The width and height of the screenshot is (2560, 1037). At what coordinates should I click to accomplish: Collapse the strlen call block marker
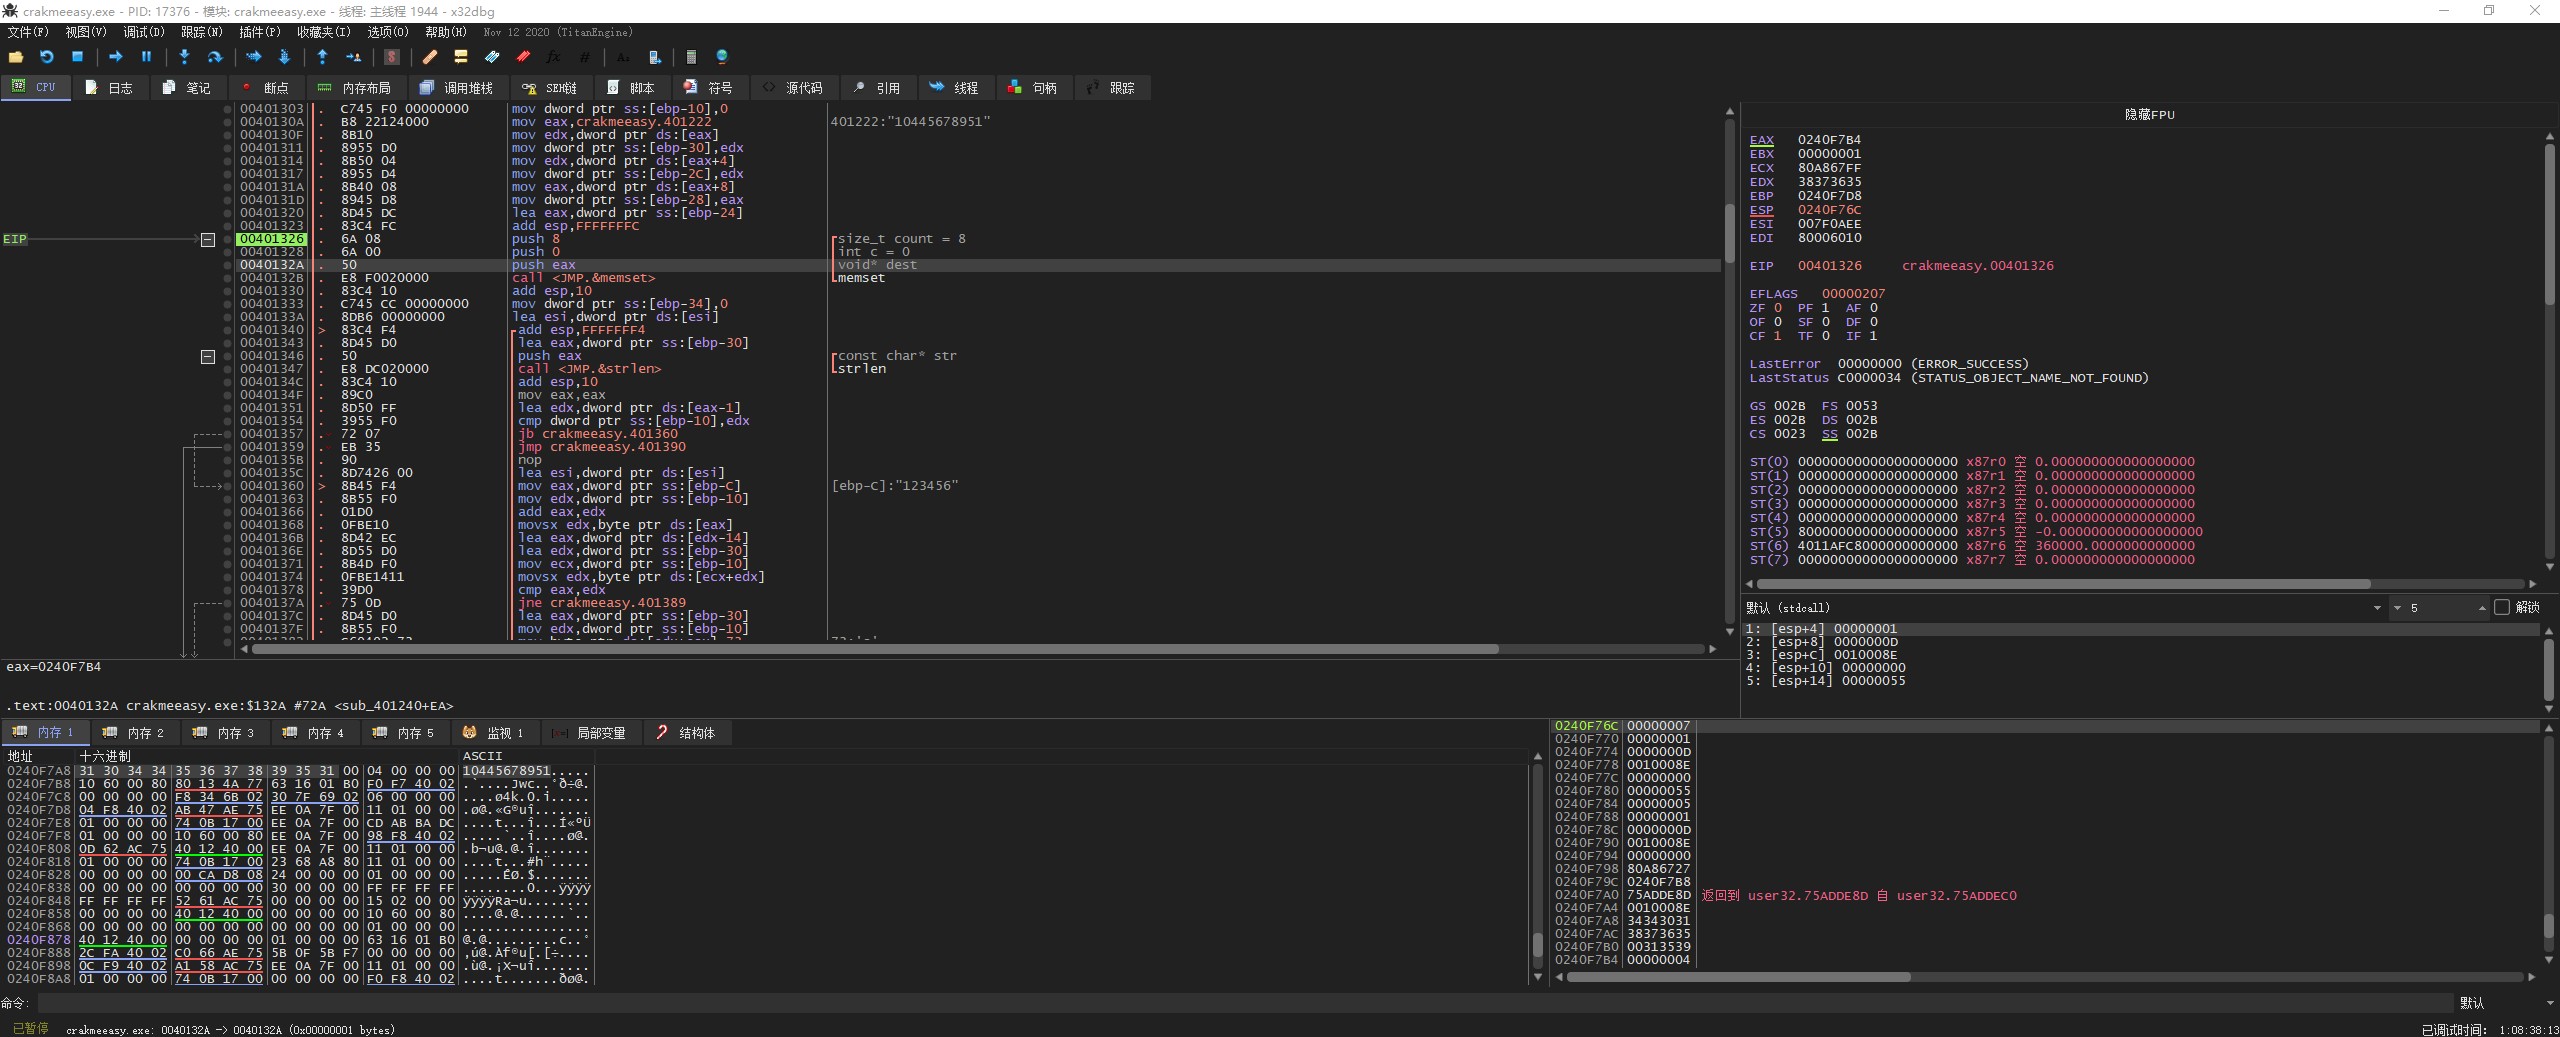(x=208, y=357)
